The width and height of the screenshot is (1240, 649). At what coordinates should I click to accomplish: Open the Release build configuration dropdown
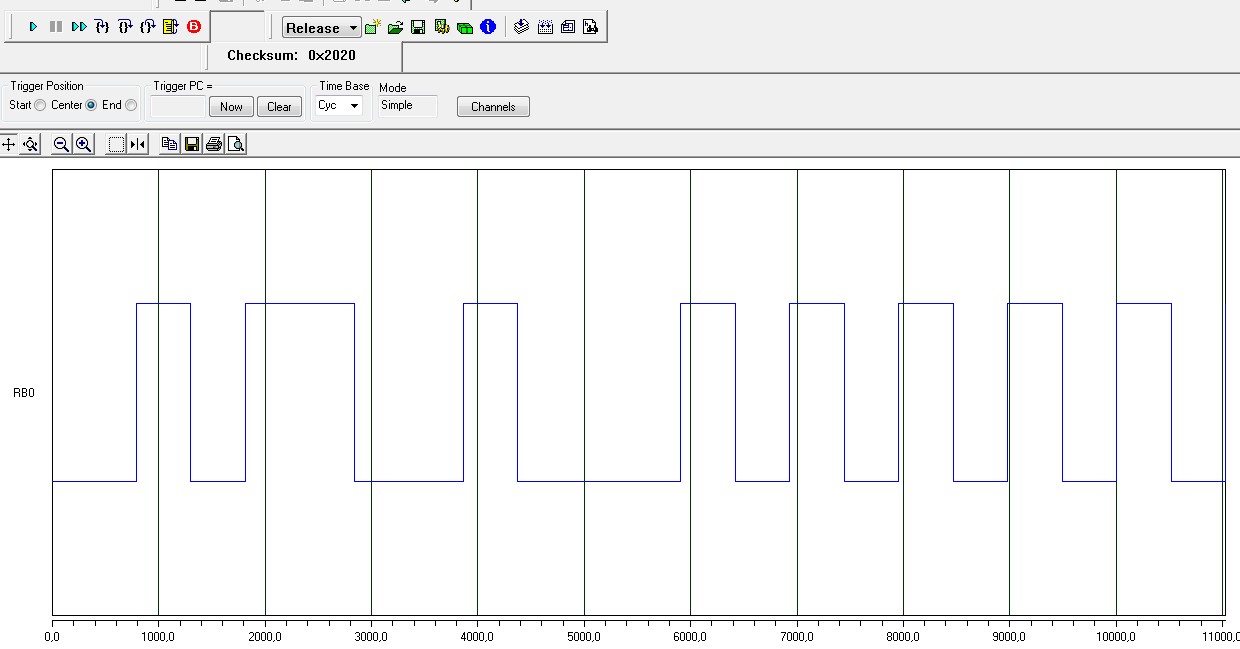(x=321, y=28)
